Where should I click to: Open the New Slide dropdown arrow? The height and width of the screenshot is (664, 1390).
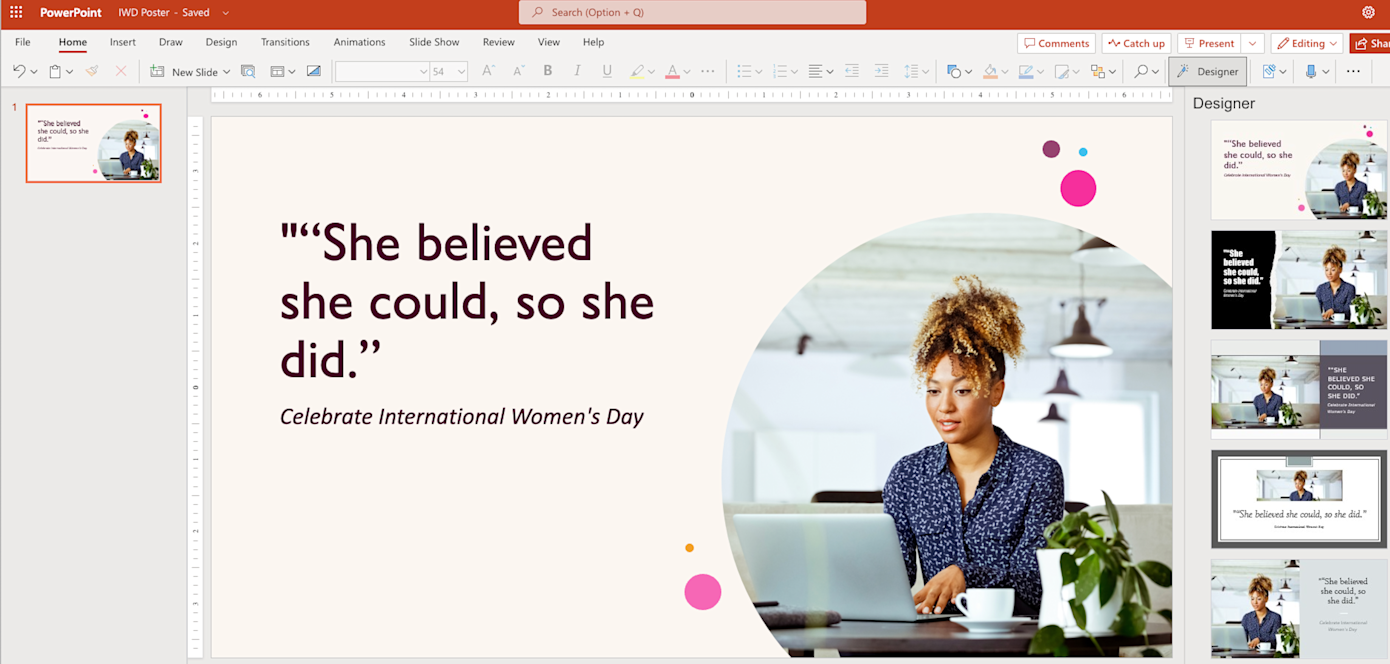[x=228, y=71]
